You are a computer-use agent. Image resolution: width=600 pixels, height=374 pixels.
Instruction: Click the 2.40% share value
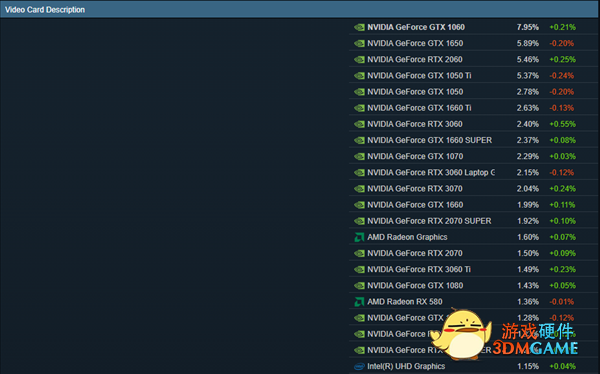pyautogui.click(x=528, y=124)
